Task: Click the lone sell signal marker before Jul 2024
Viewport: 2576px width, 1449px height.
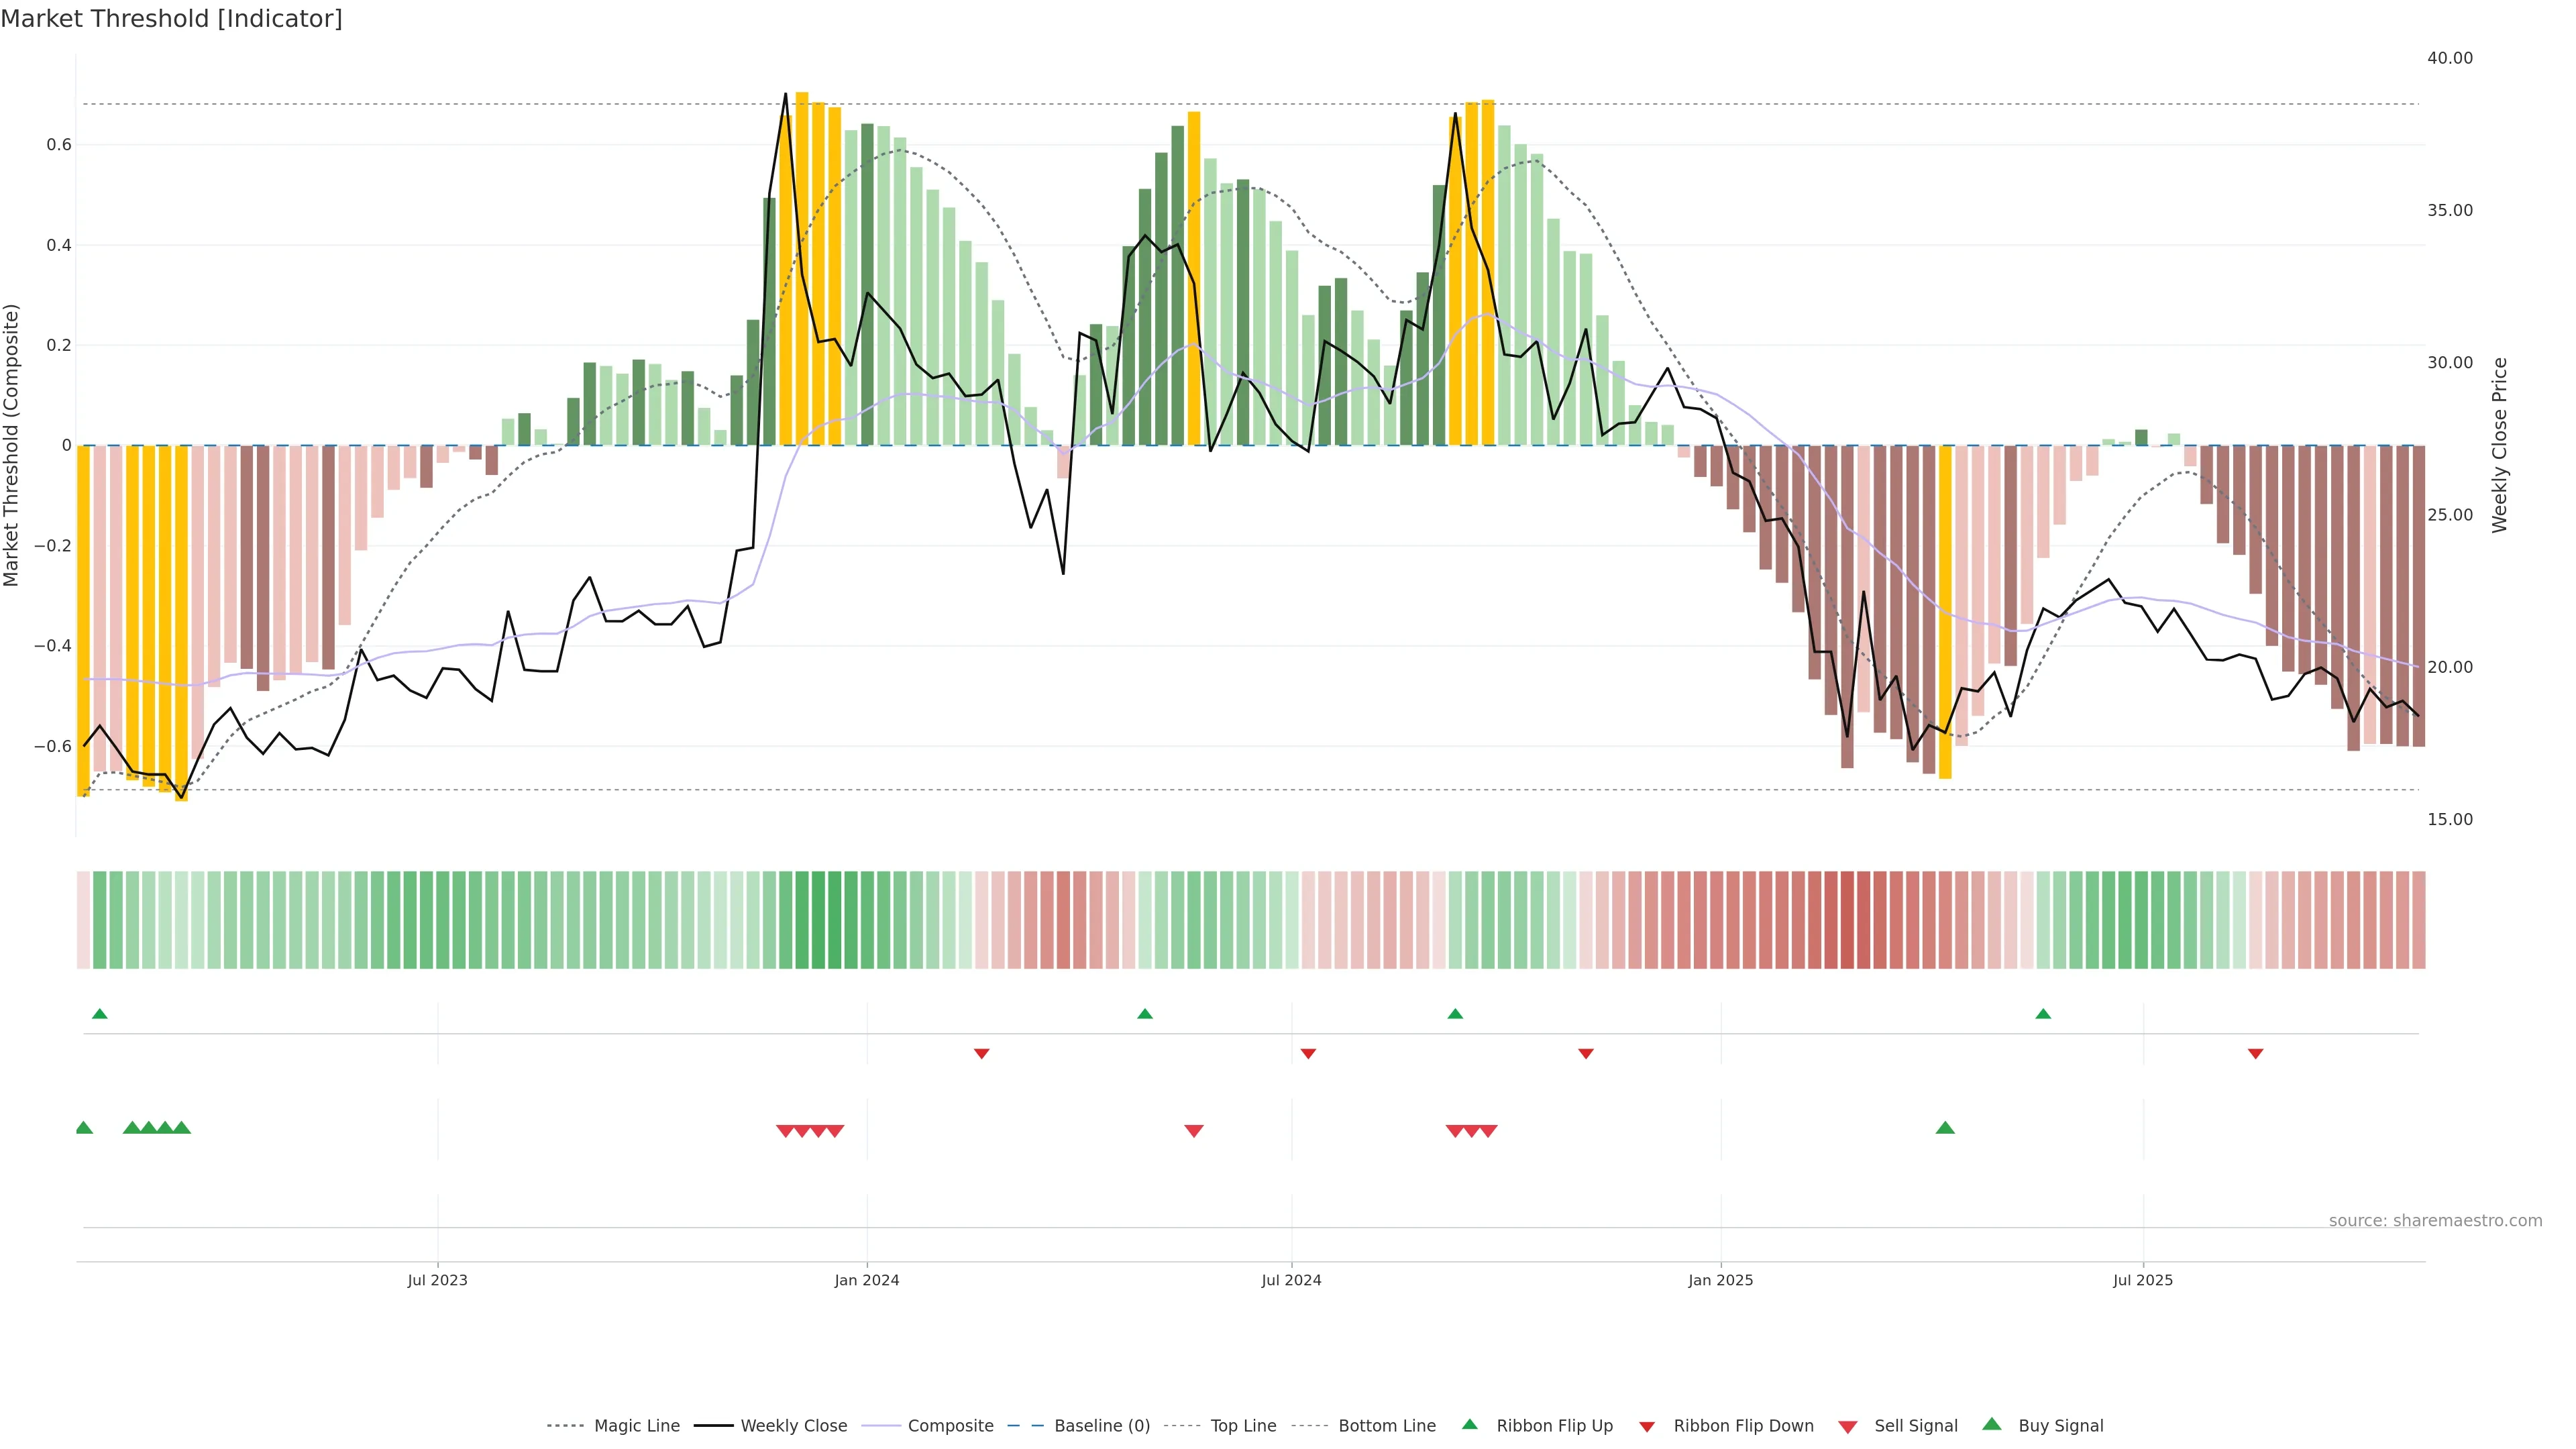Action: pyautogui.click(x=1193, y=1131)
